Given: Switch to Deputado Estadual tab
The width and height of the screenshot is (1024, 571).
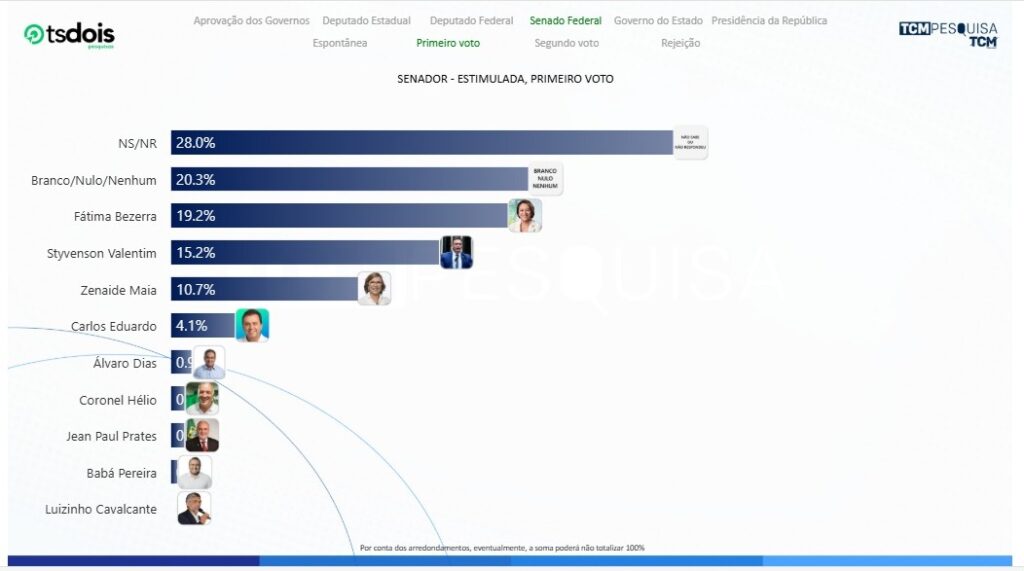Looking at the screenshot, I should point(366,20).
